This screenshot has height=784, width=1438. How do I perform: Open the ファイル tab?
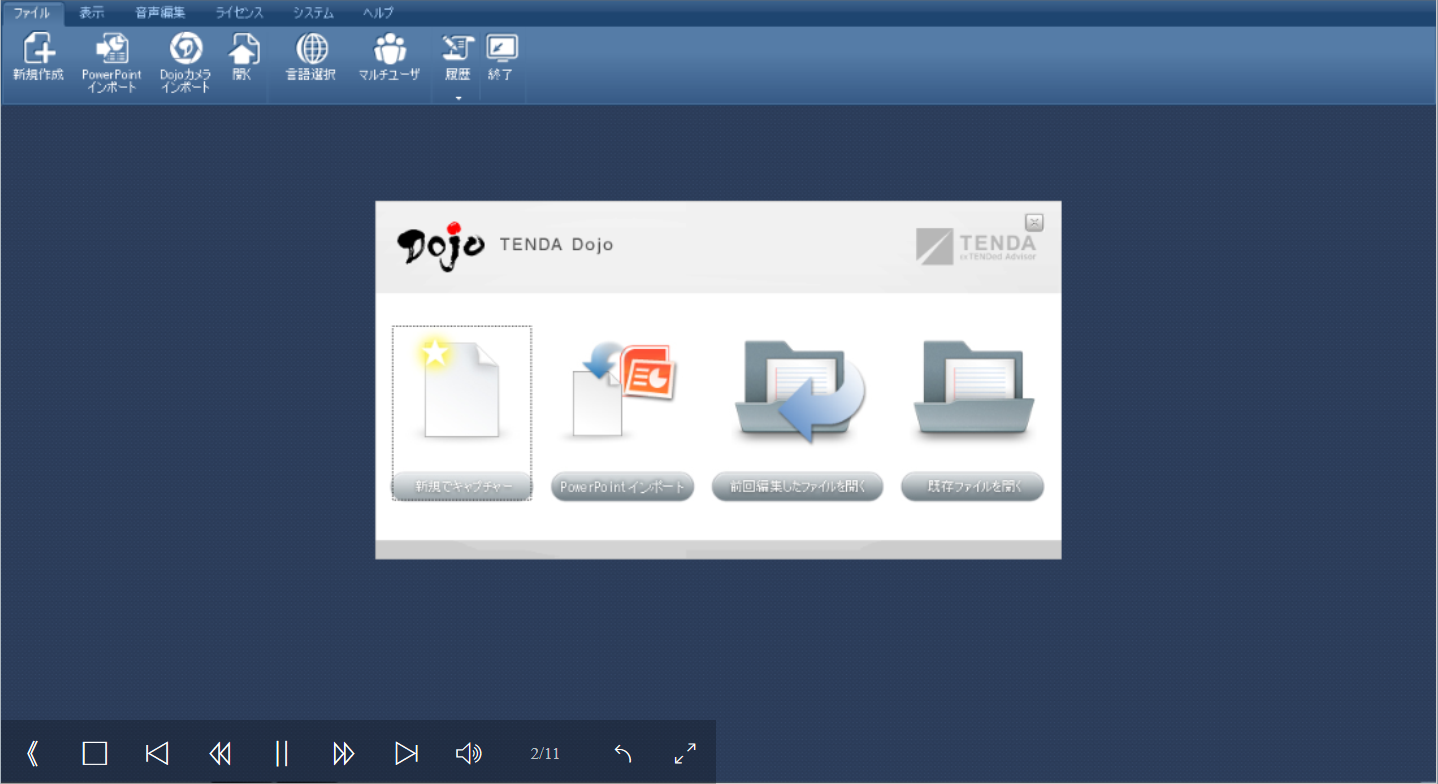point(32,13)
